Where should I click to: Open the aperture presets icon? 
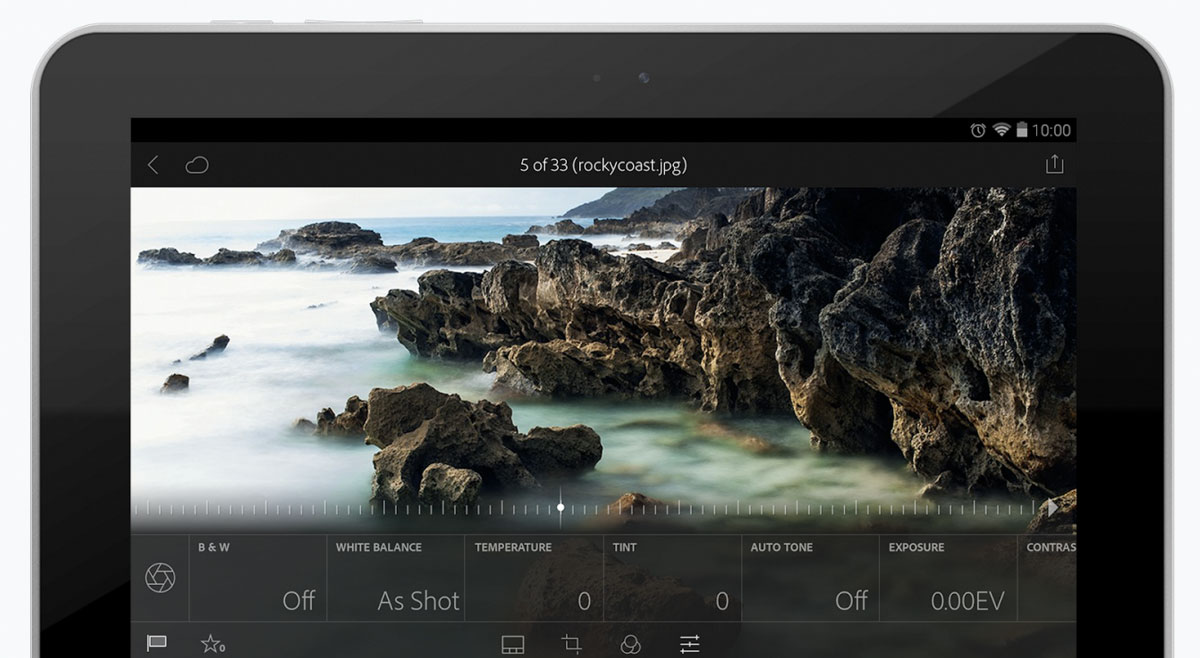tap(160, 577)
